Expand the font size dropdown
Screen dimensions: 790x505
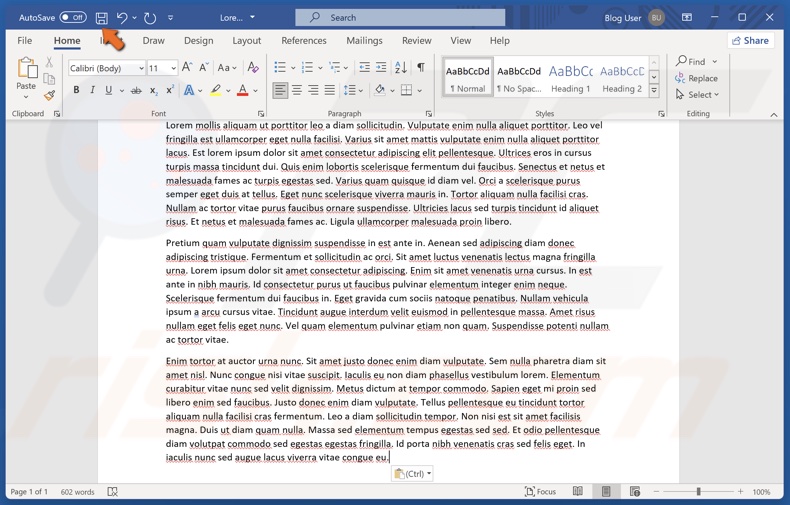point(173,68)
